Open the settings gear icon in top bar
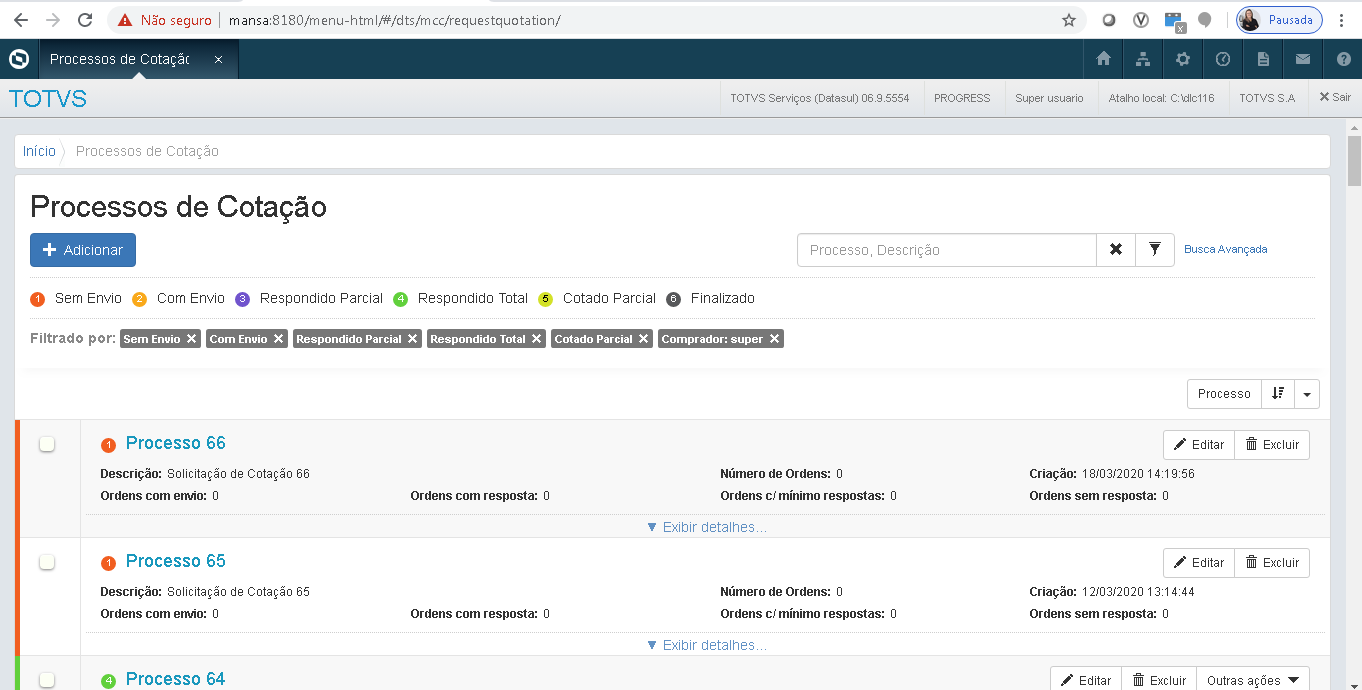Viewport: 1362px width, 690px height. click(x=1183, y=59)
